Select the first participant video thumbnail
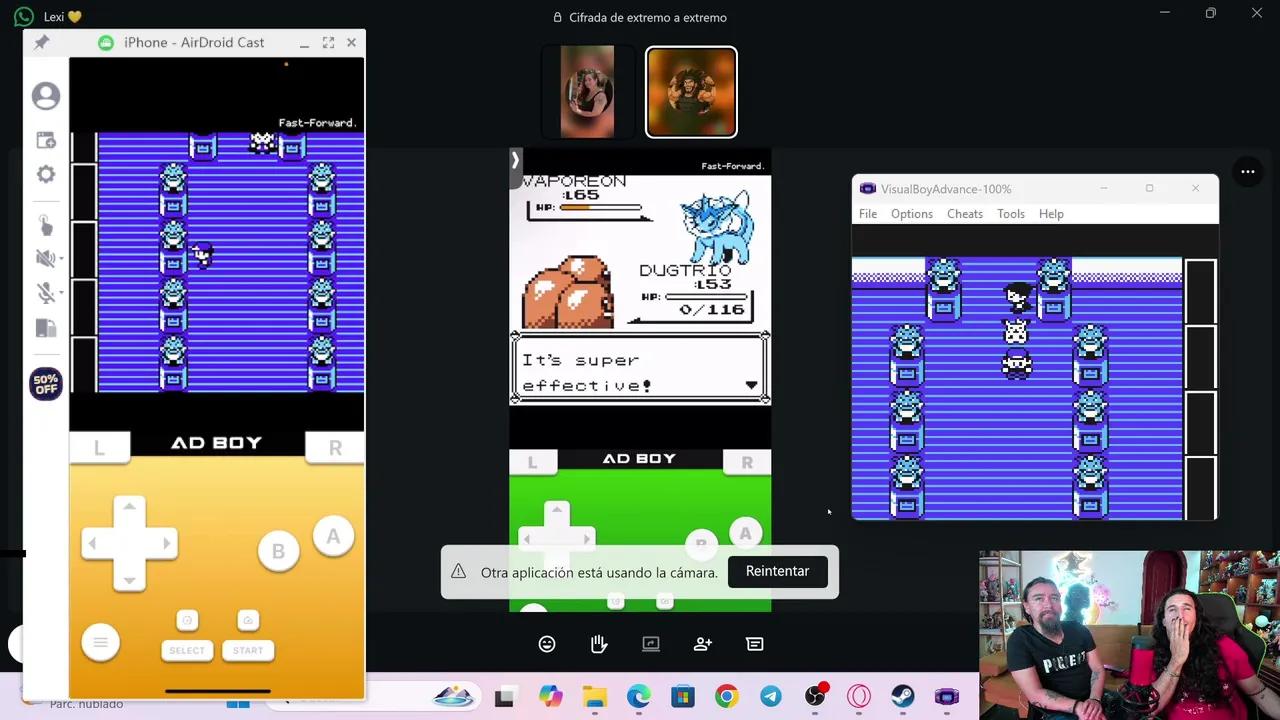Image resolution: width=1280 pixels, height=720 pixels. coord(588,91)
